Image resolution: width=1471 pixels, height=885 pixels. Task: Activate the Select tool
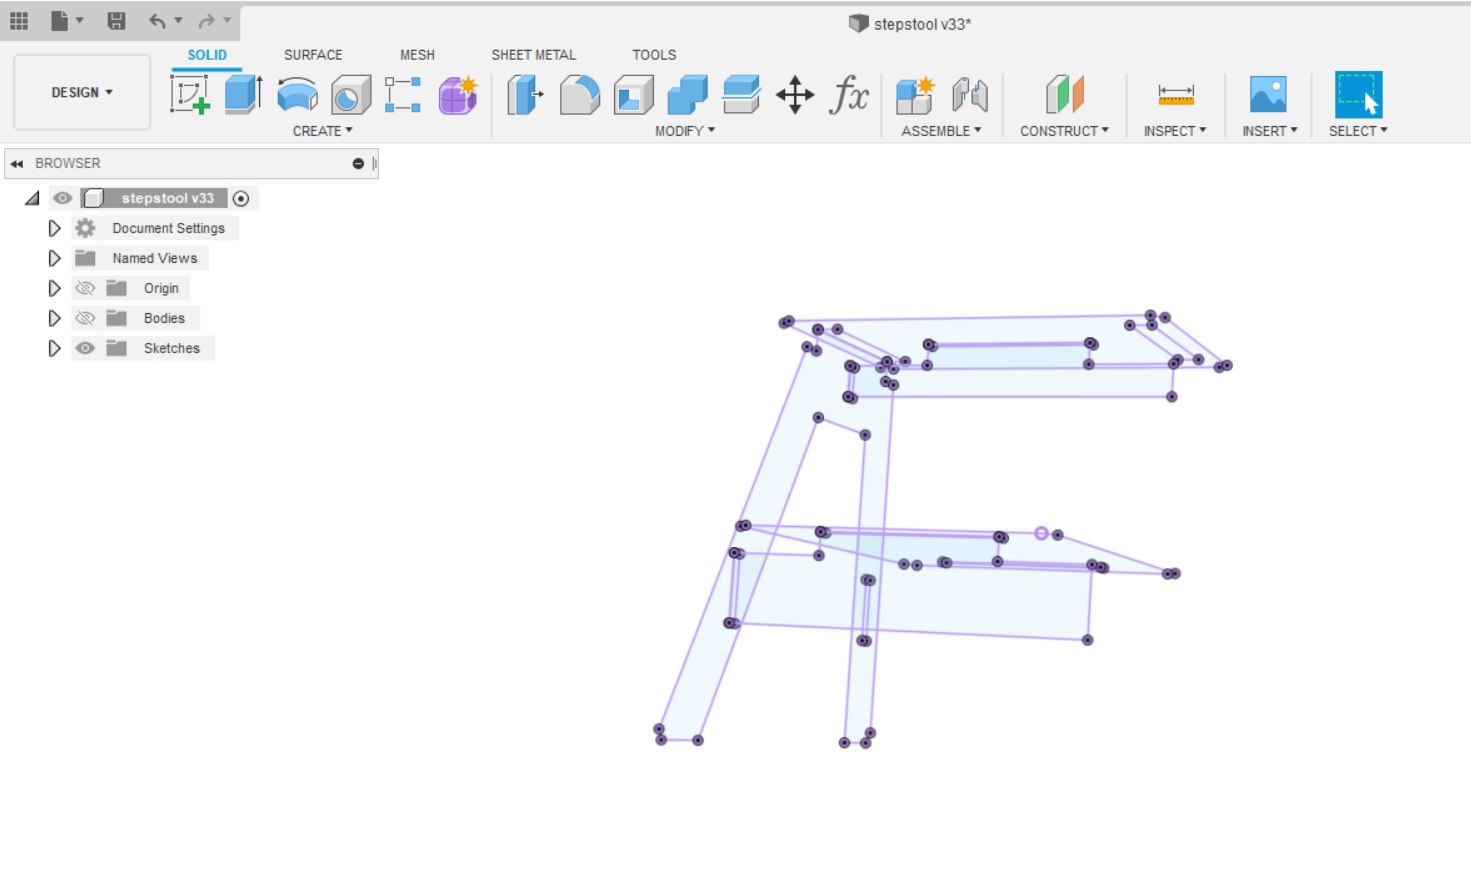(1358, 95)
